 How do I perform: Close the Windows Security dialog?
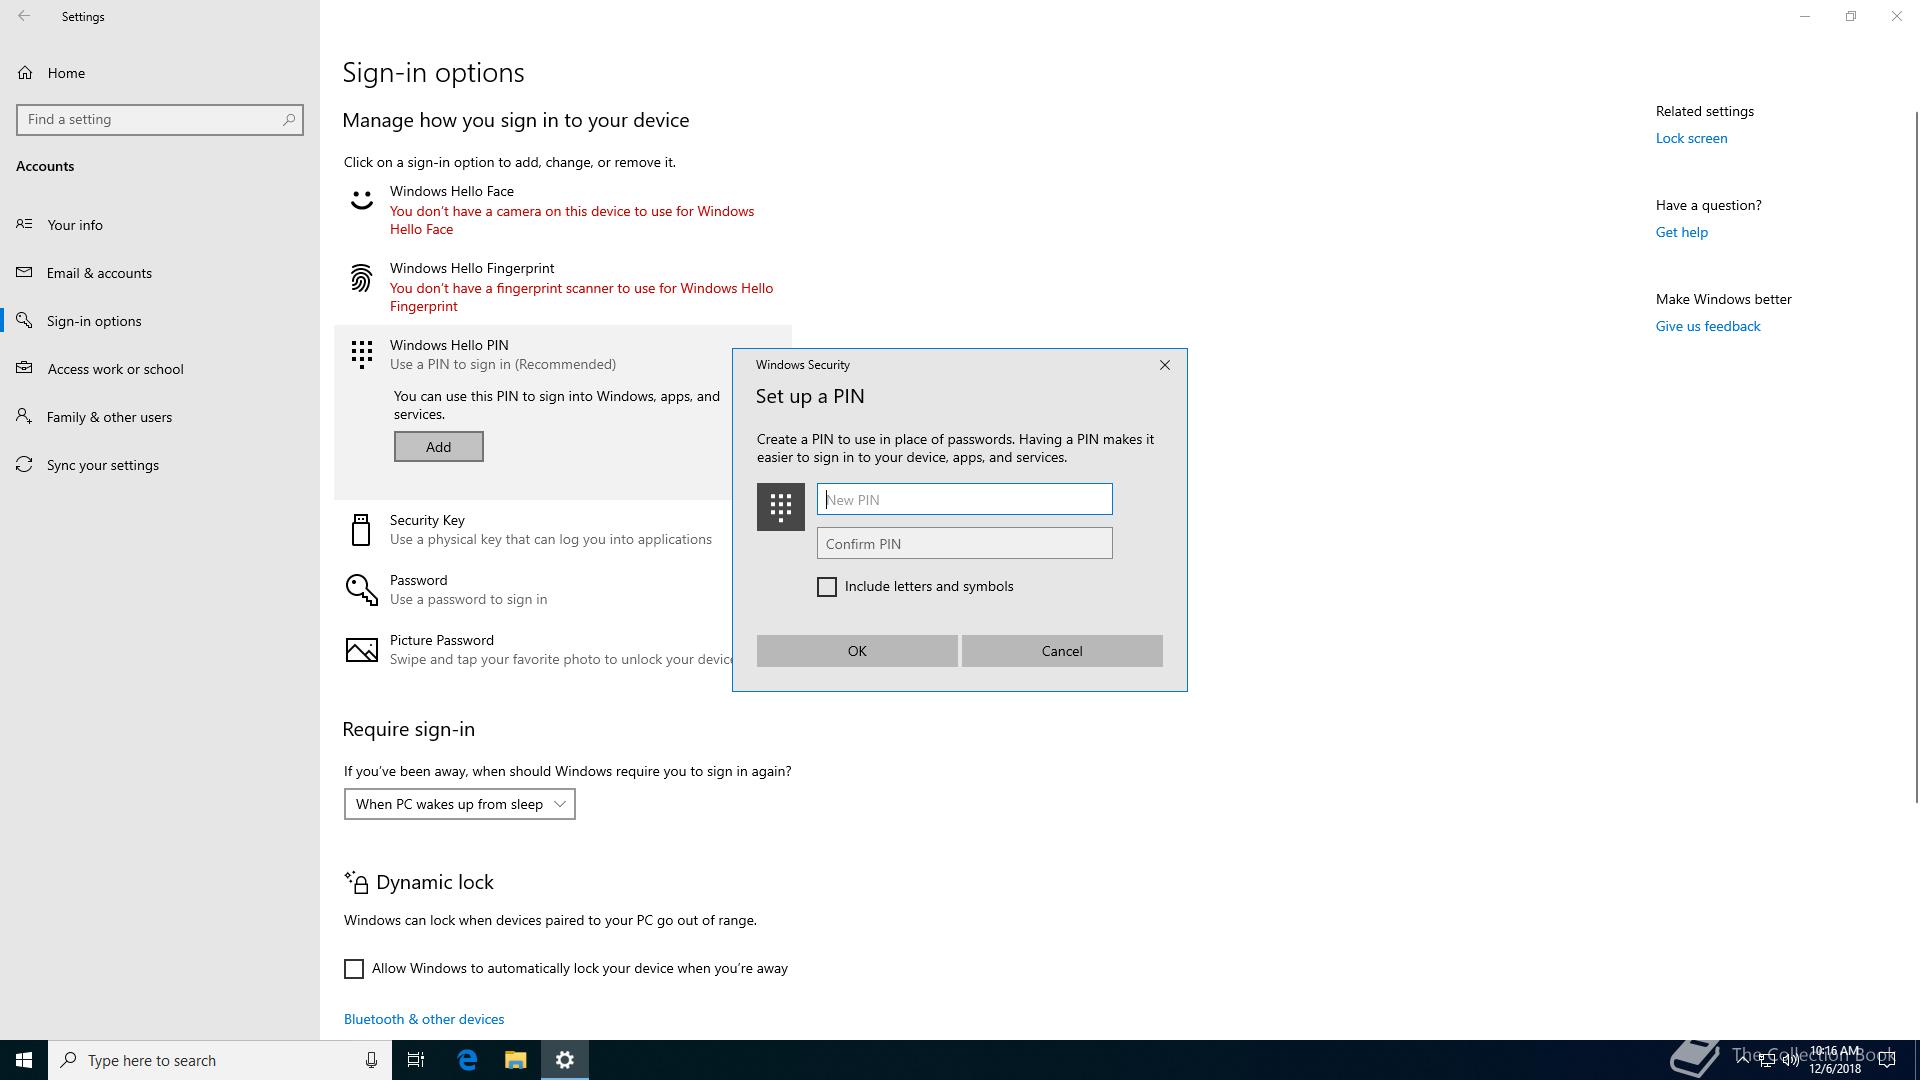pyautogui.click(x=1165, y=365)
